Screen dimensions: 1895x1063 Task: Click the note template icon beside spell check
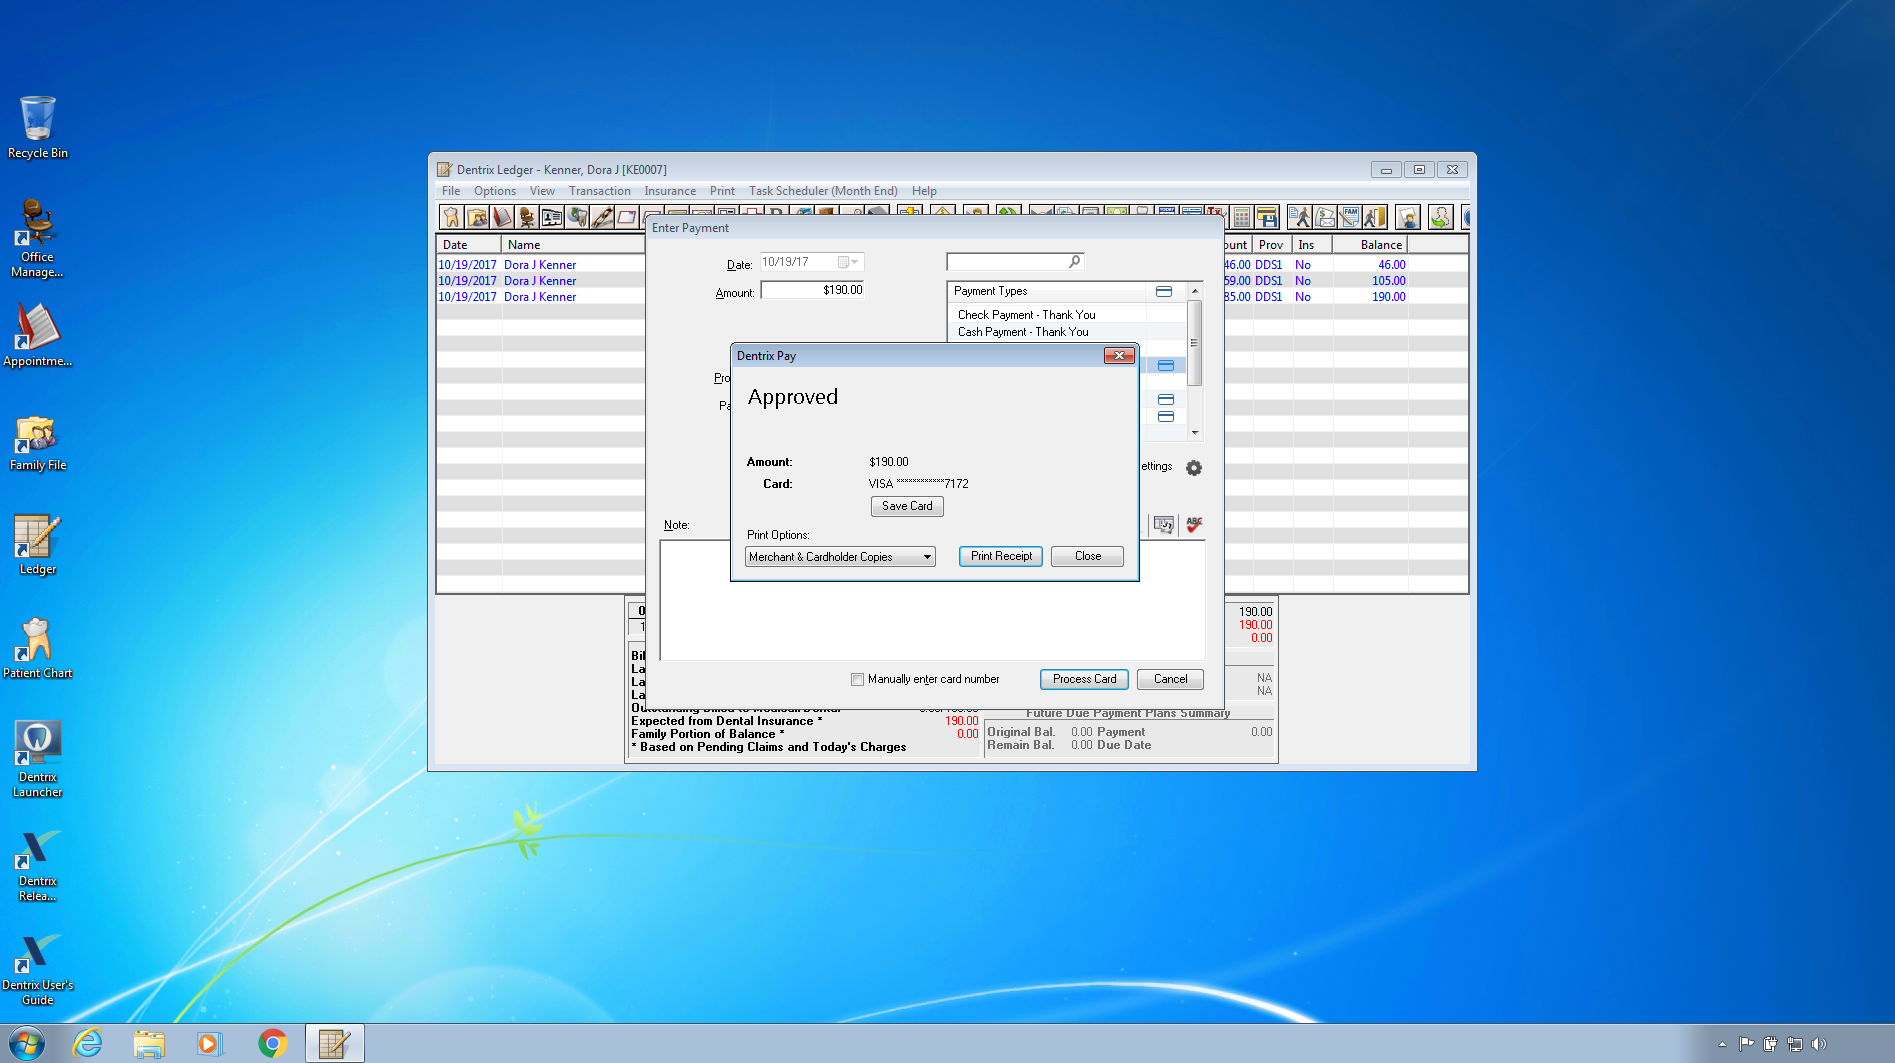[x=1163, y=524]
